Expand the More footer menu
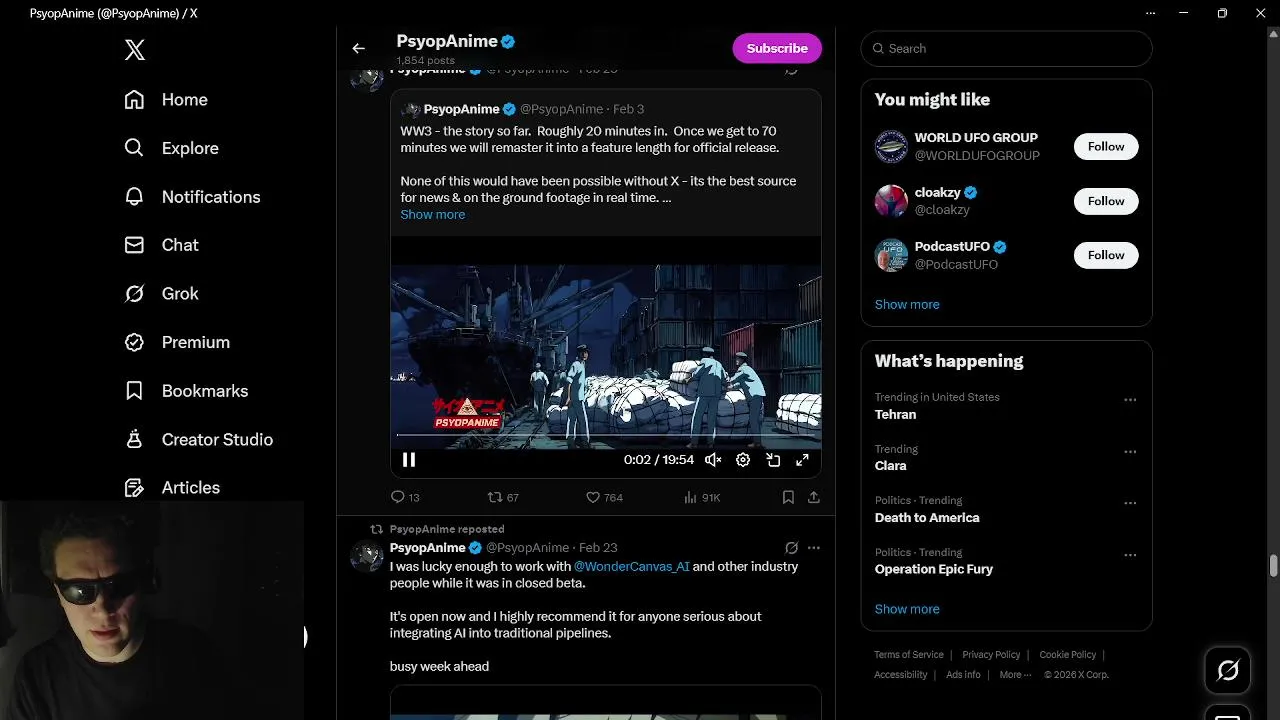Screen dimensions: 1280x720 pyautogui.click(x=1014, y=675)
